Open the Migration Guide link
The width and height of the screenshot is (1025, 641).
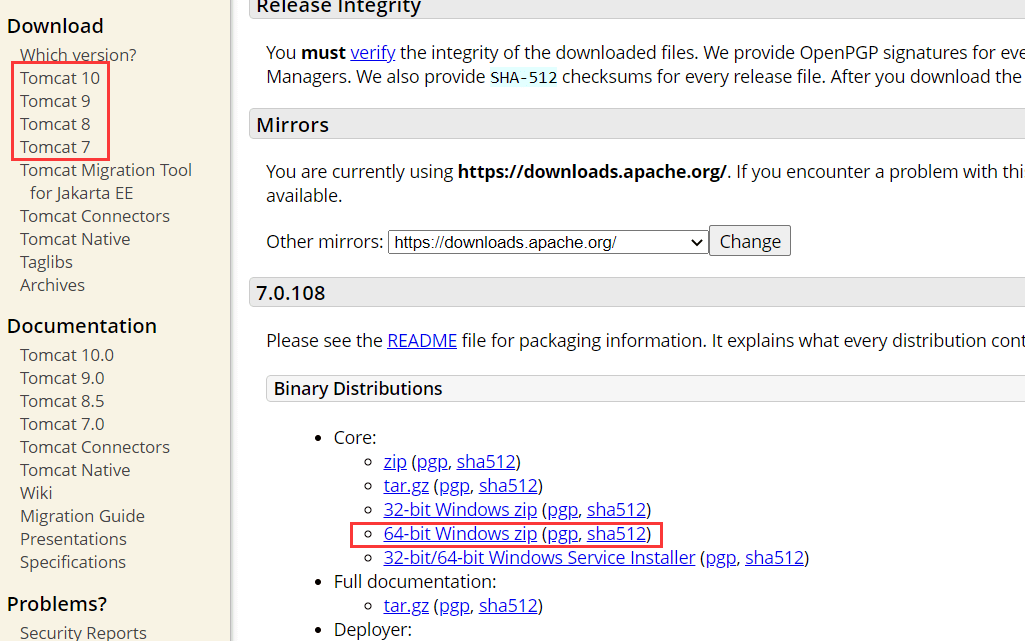coord(82,516)
